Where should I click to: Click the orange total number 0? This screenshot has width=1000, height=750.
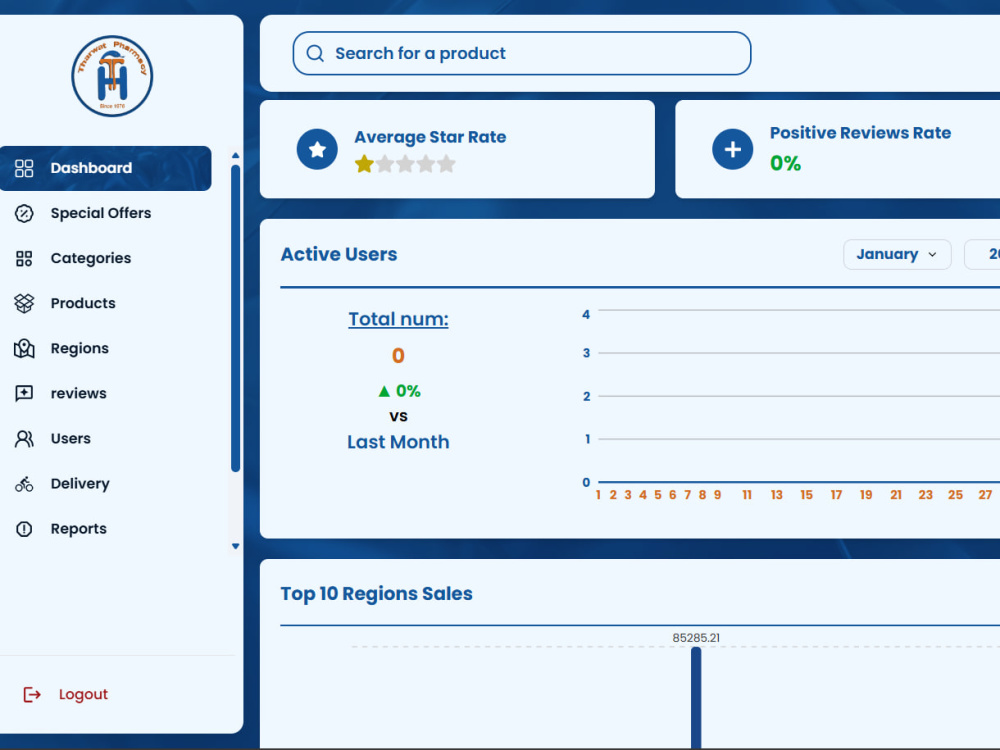tap(398, 355)
